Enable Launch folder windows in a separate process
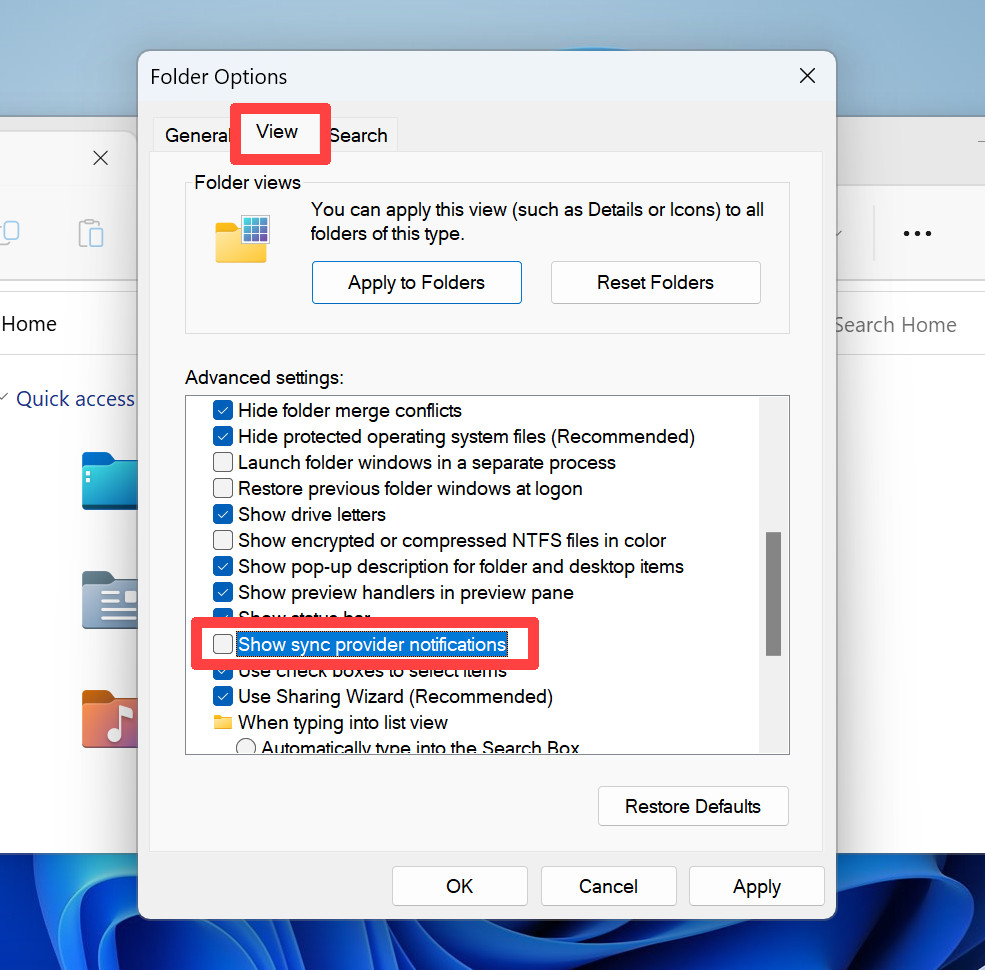Screen dimensions: 985x970 pos(222,462)
